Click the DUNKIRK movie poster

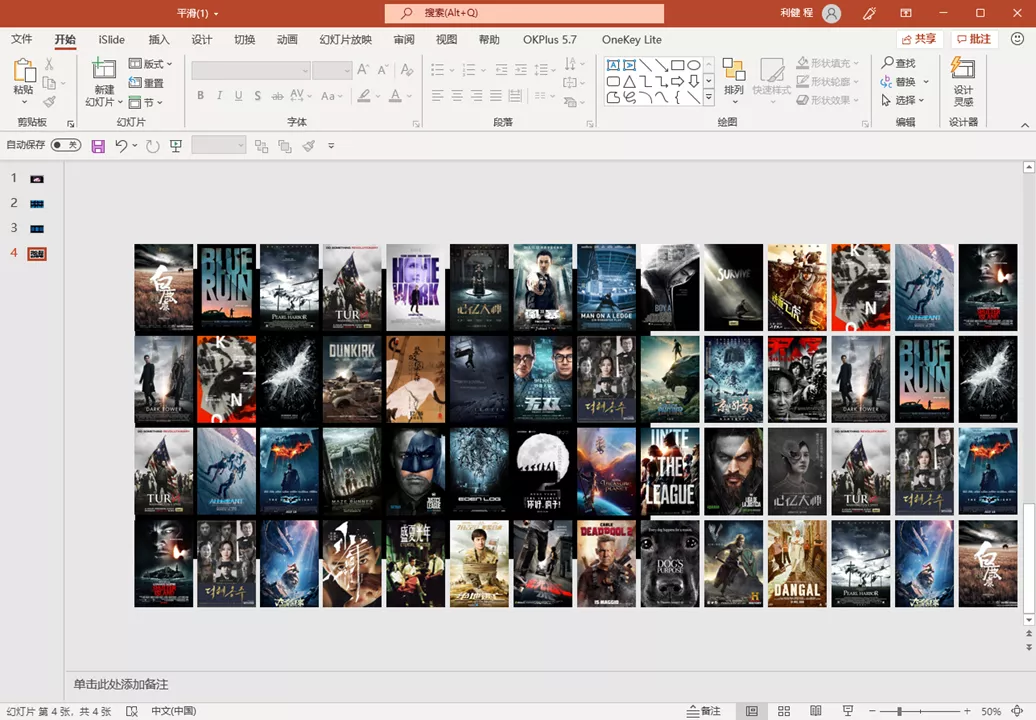(352, 379)
